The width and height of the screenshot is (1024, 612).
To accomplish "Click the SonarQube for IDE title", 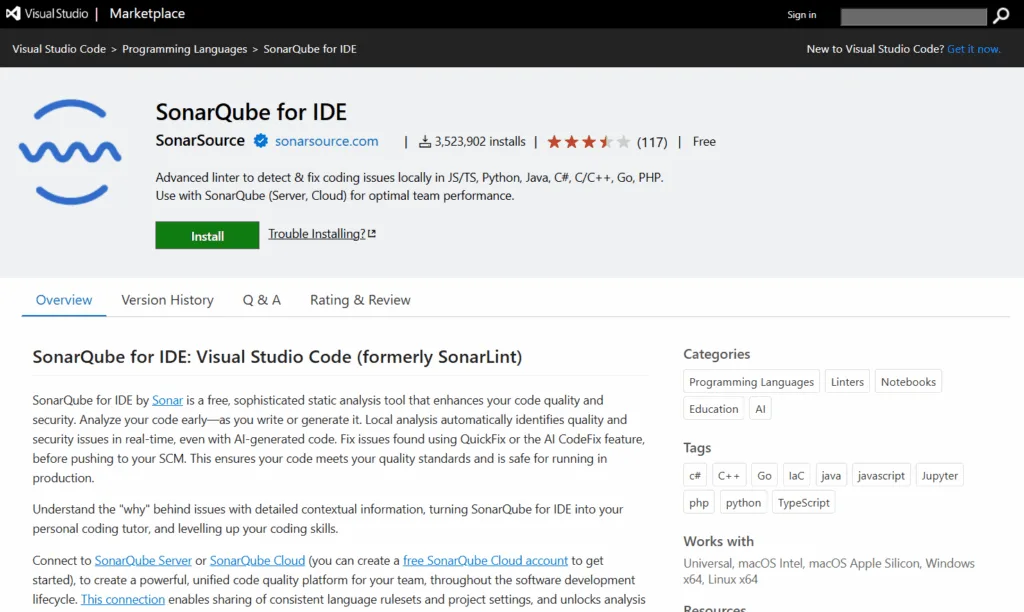I will pyautogui.click(x=251, y=112).
